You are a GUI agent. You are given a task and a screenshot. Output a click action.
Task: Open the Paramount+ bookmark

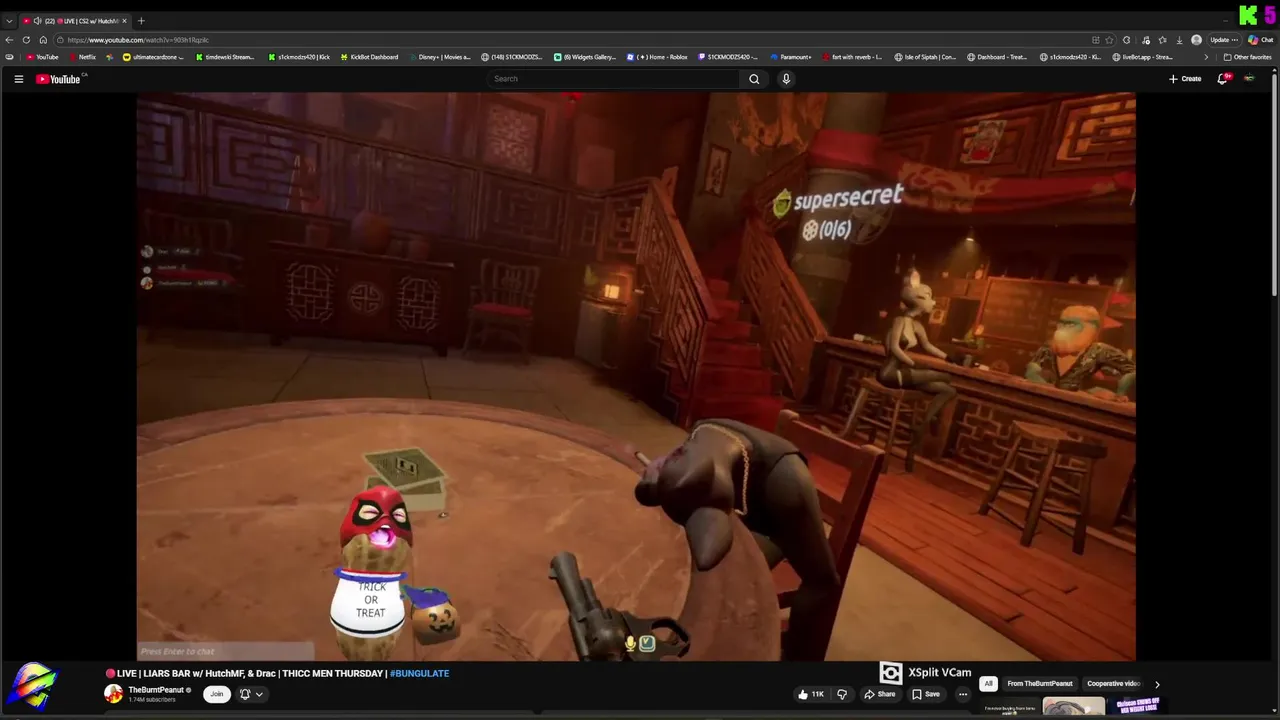tap(790, 57)
